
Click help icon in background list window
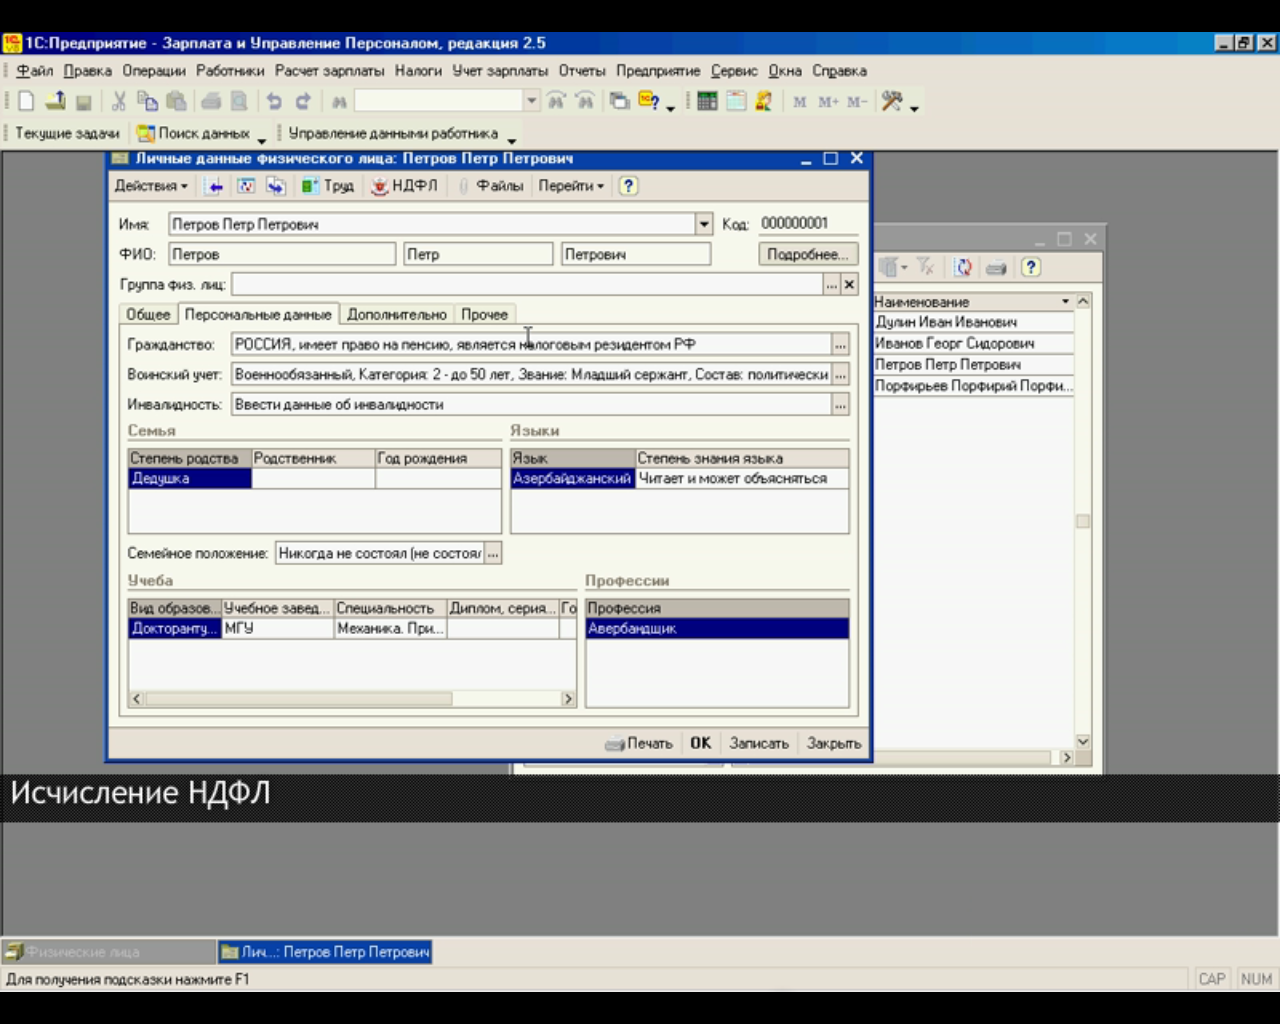[x=1031, y=267]
